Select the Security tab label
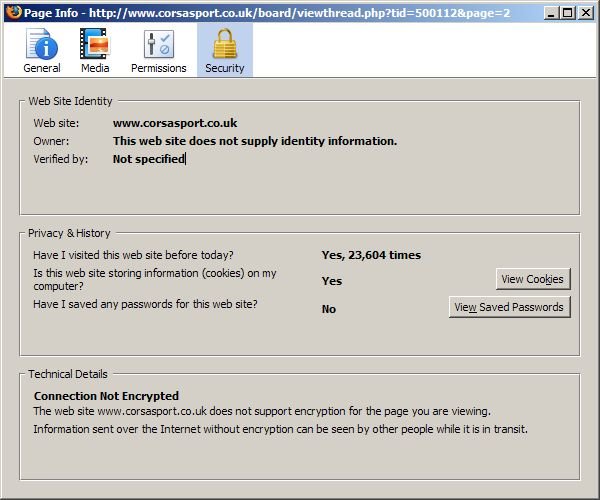Viewport: 600px width, 500px height. pos(224,68)
